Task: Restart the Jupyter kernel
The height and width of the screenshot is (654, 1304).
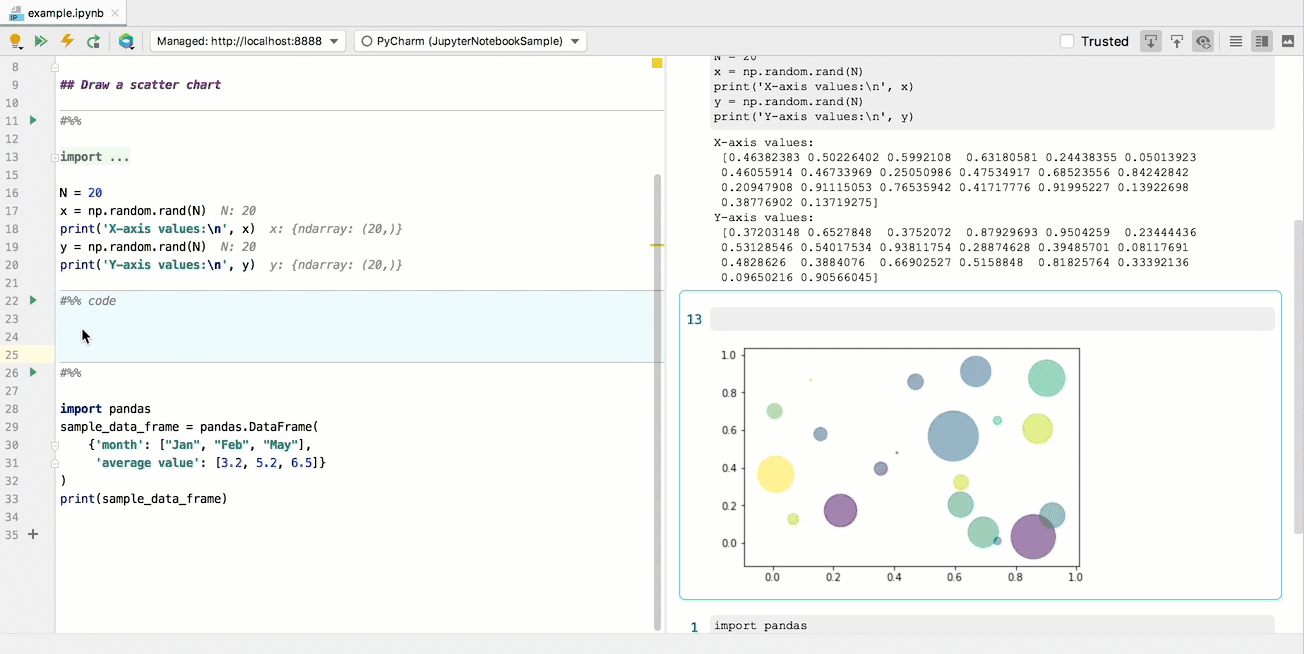Action: coord(94,41)
